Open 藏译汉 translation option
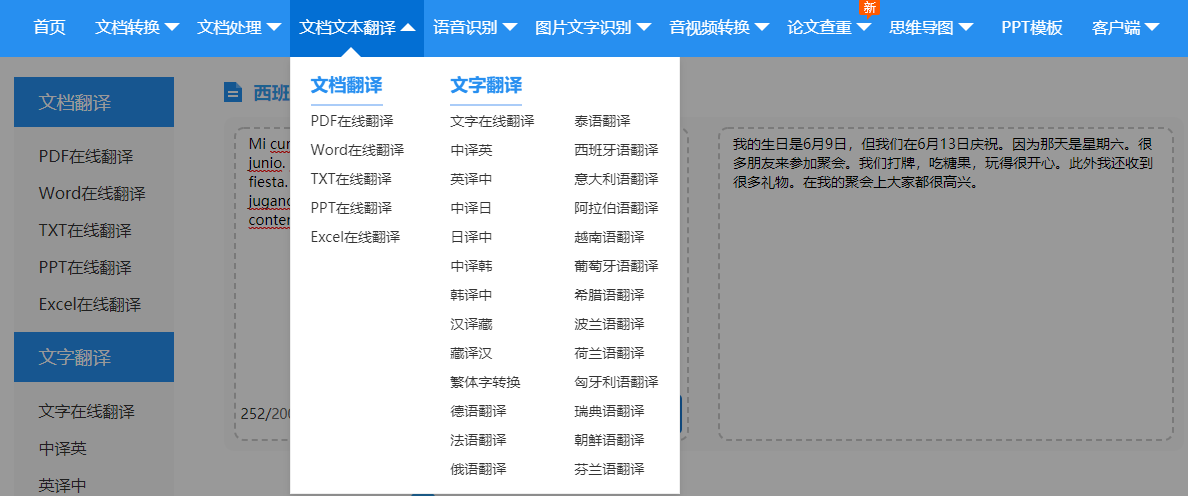The height and width of the screenshot is (496, 1188). [471, 353]
